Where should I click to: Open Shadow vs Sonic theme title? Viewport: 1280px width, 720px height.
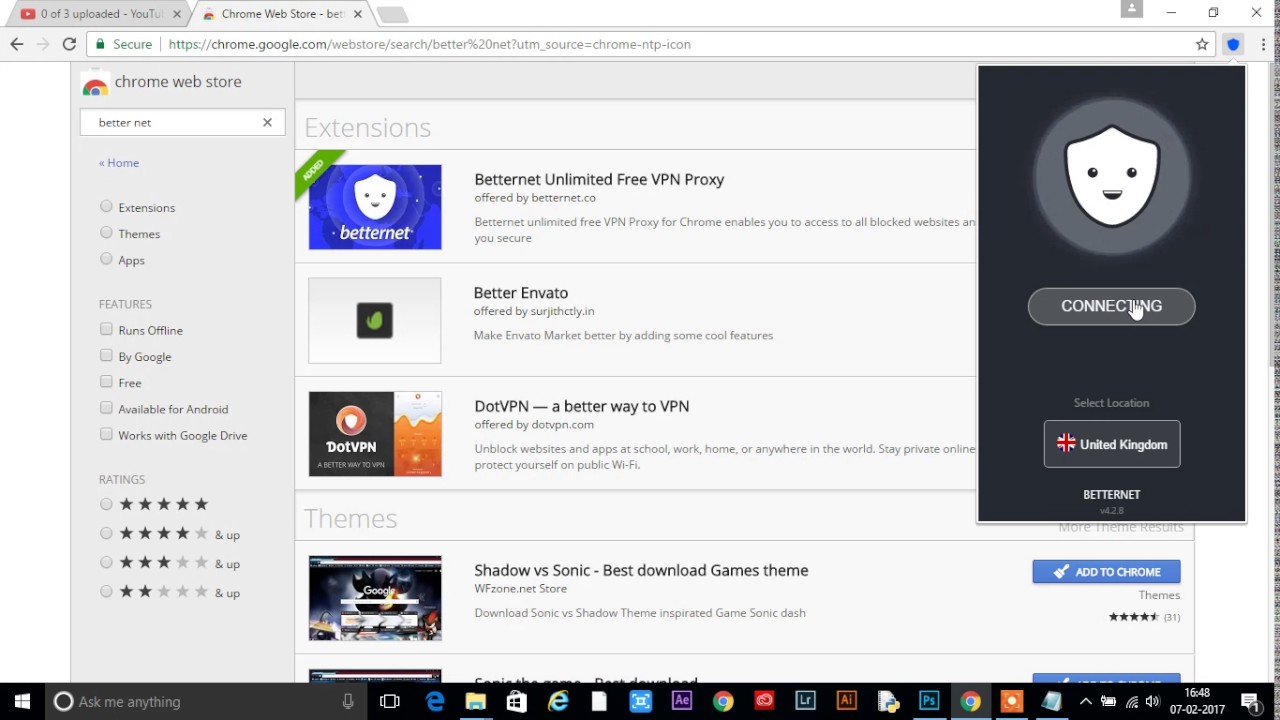pos(641,570)
